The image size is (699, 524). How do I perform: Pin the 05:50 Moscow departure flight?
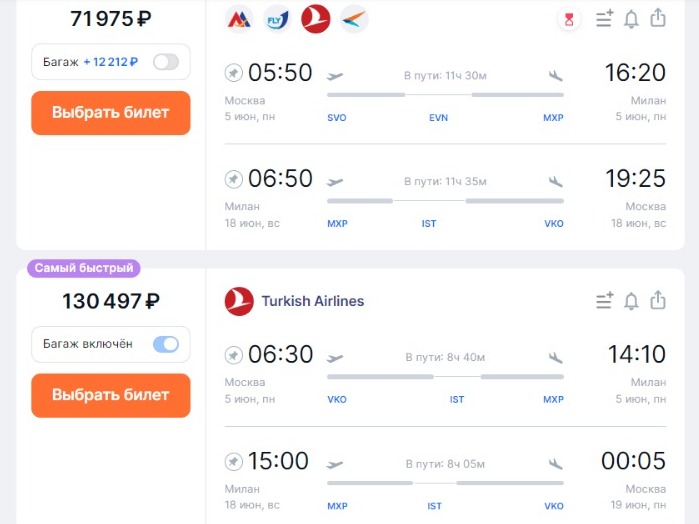[x=234, y=73]
